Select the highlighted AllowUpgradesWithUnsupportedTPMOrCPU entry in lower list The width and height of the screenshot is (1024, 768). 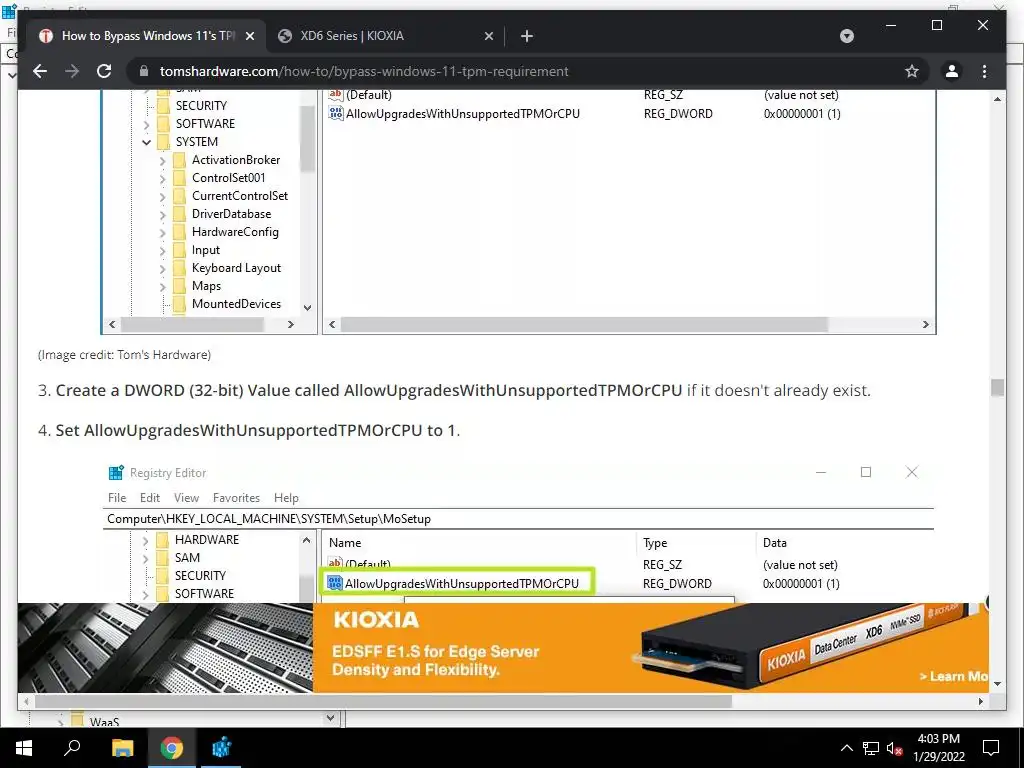point(457,583)
